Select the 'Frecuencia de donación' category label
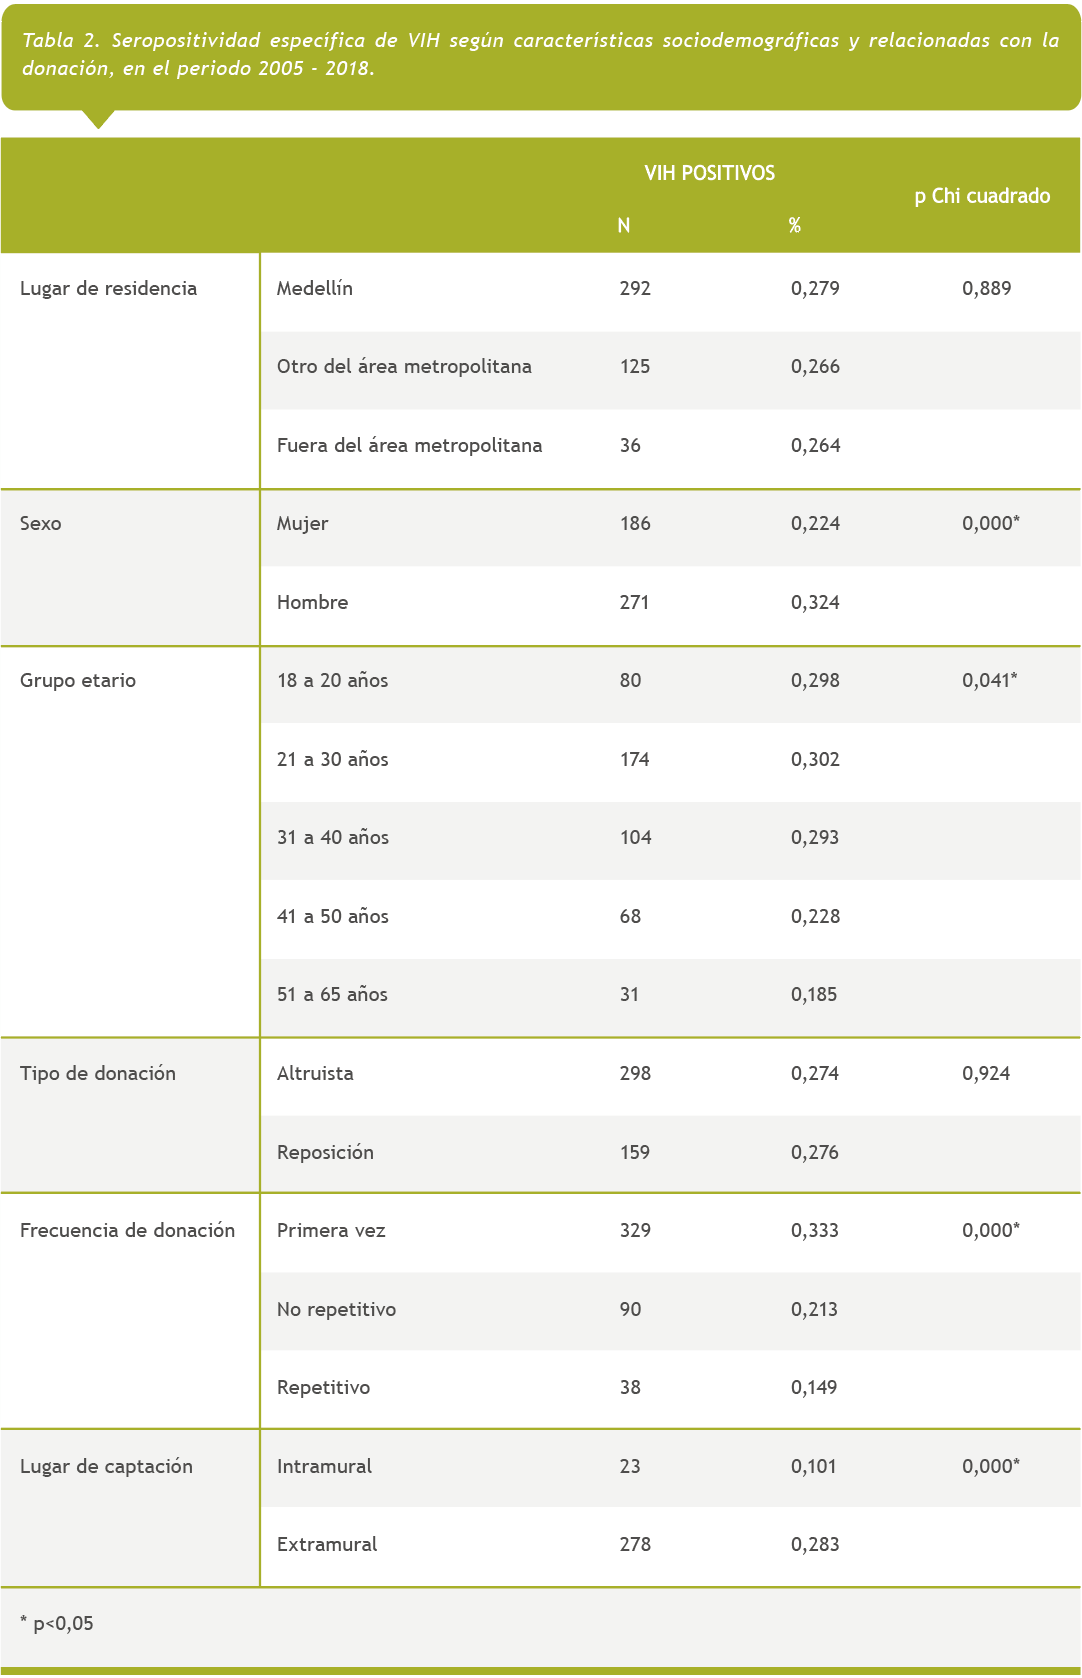The image size is (1082, 1678). [127, 1231]
